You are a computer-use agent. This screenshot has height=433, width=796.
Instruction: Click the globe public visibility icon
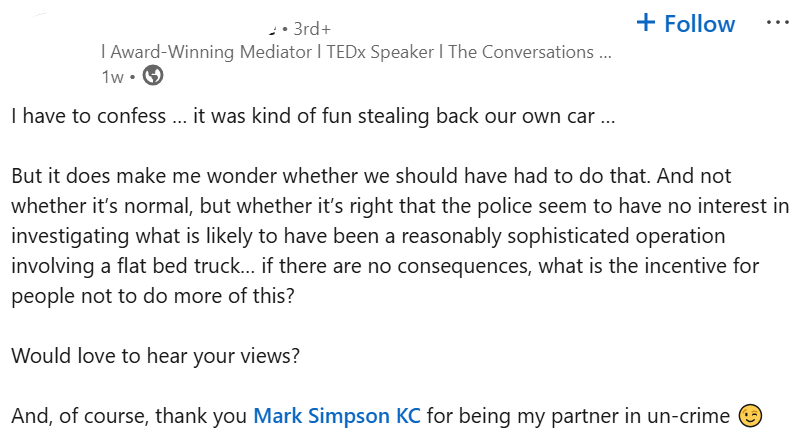click(153, 76)
